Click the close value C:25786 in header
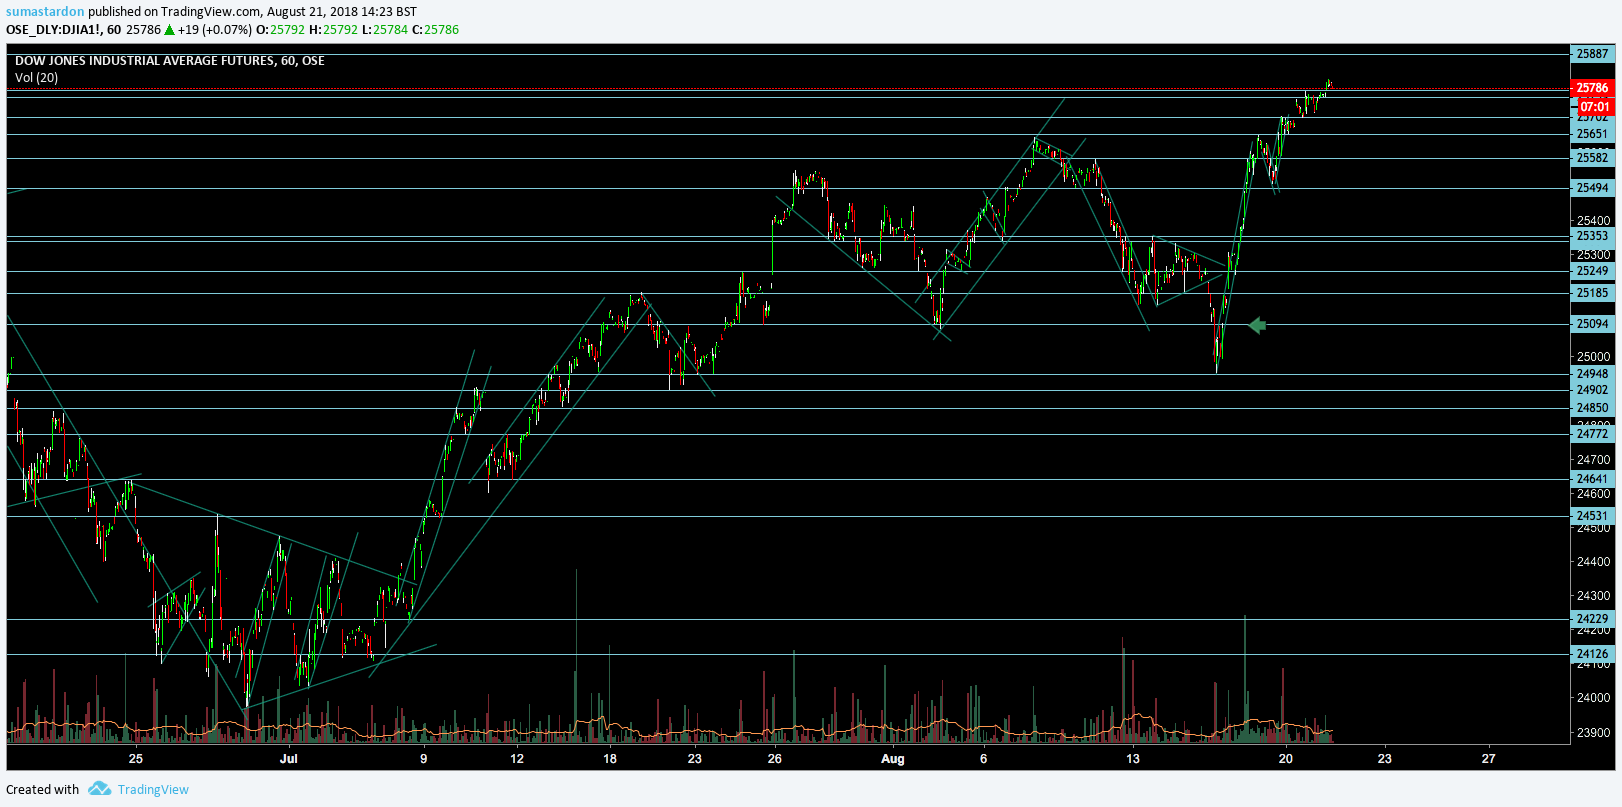The width and height of the screenshot is (1622, 807). [436, 30]
